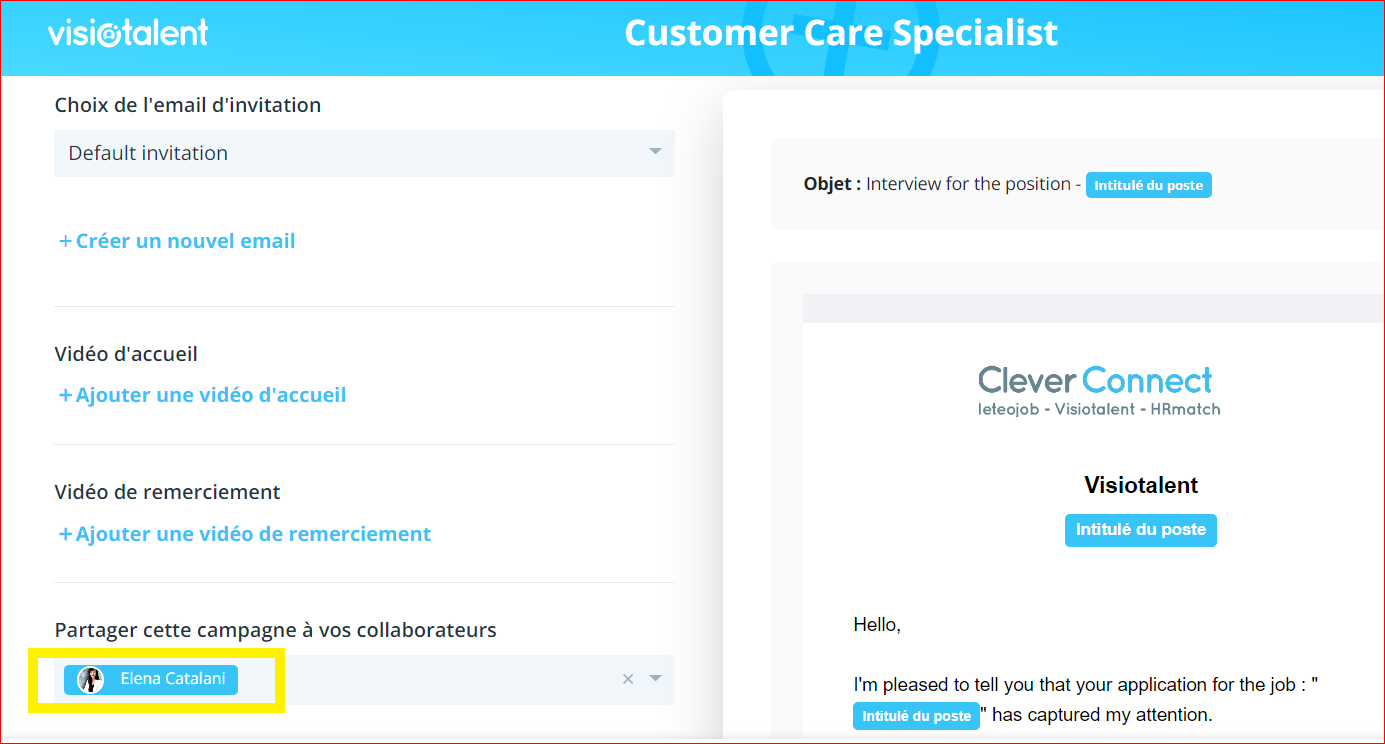This screenshot has height=744, width=1385.
Task: Expand the invitation email dropdown arrow
Action: (x=655, y=152)
